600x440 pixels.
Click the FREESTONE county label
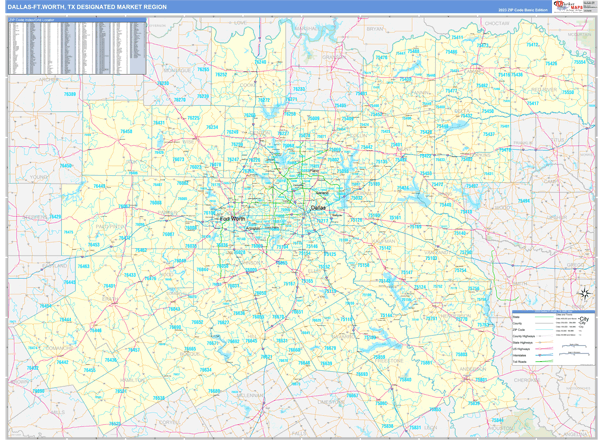389,361
